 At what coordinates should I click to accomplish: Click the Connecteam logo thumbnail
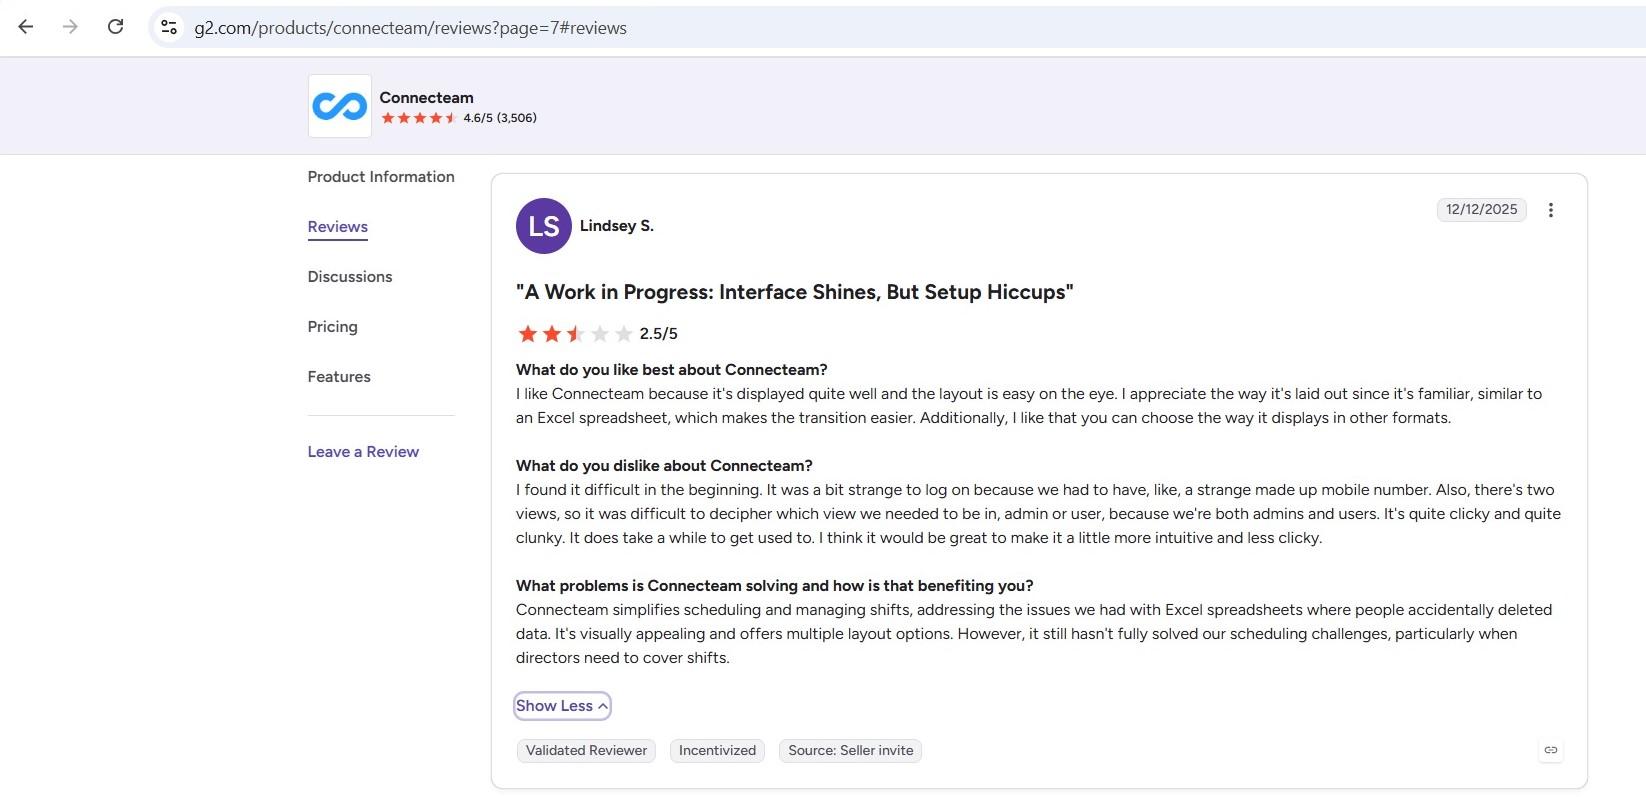340,106
